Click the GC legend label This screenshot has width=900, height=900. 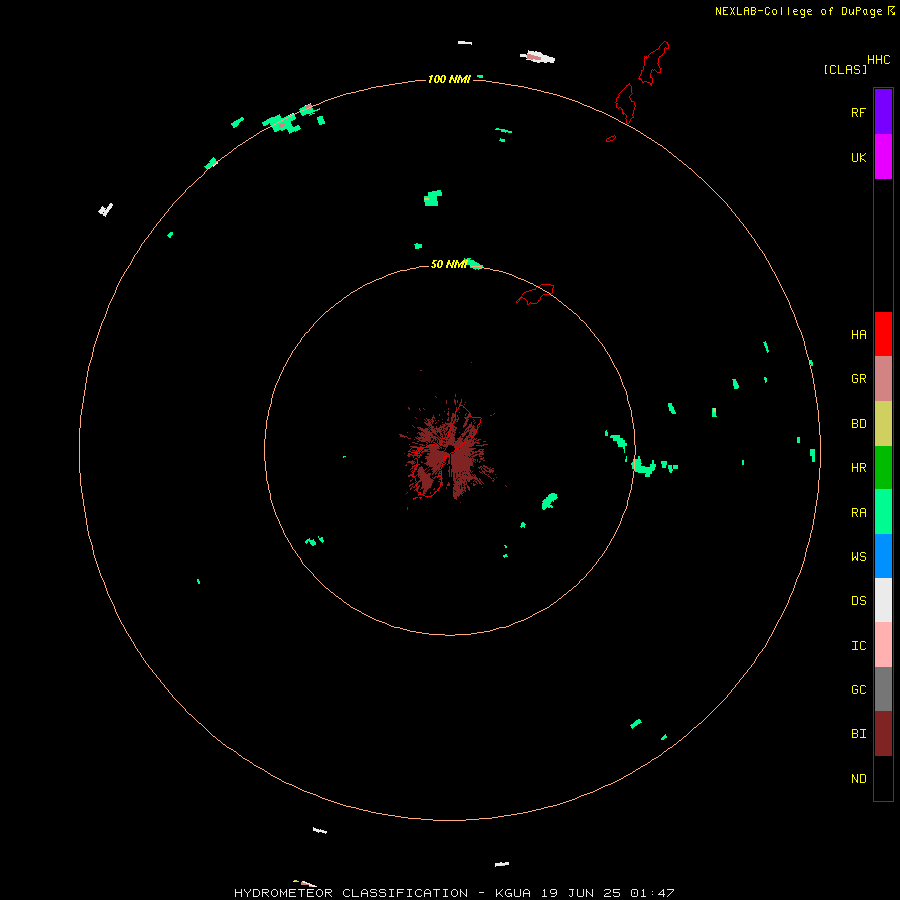[858, 690]
